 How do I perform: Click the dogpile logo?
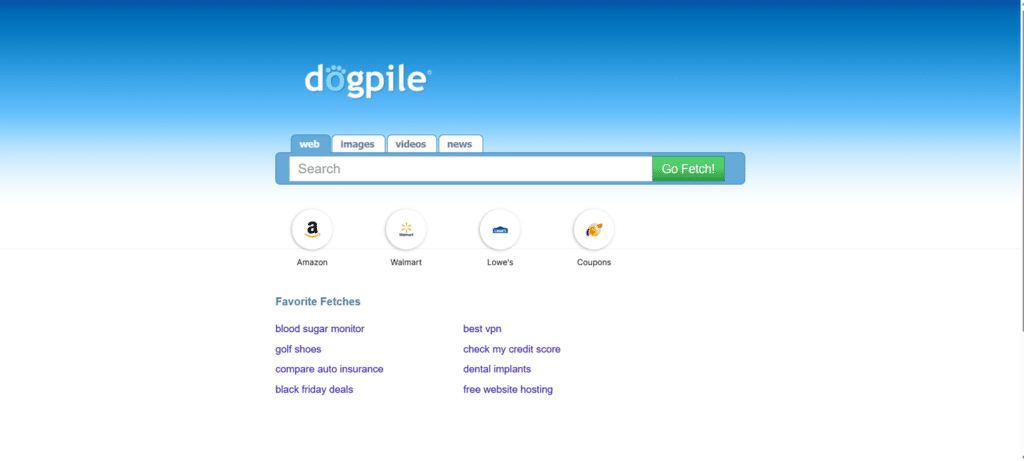click(x=368, y=81)
